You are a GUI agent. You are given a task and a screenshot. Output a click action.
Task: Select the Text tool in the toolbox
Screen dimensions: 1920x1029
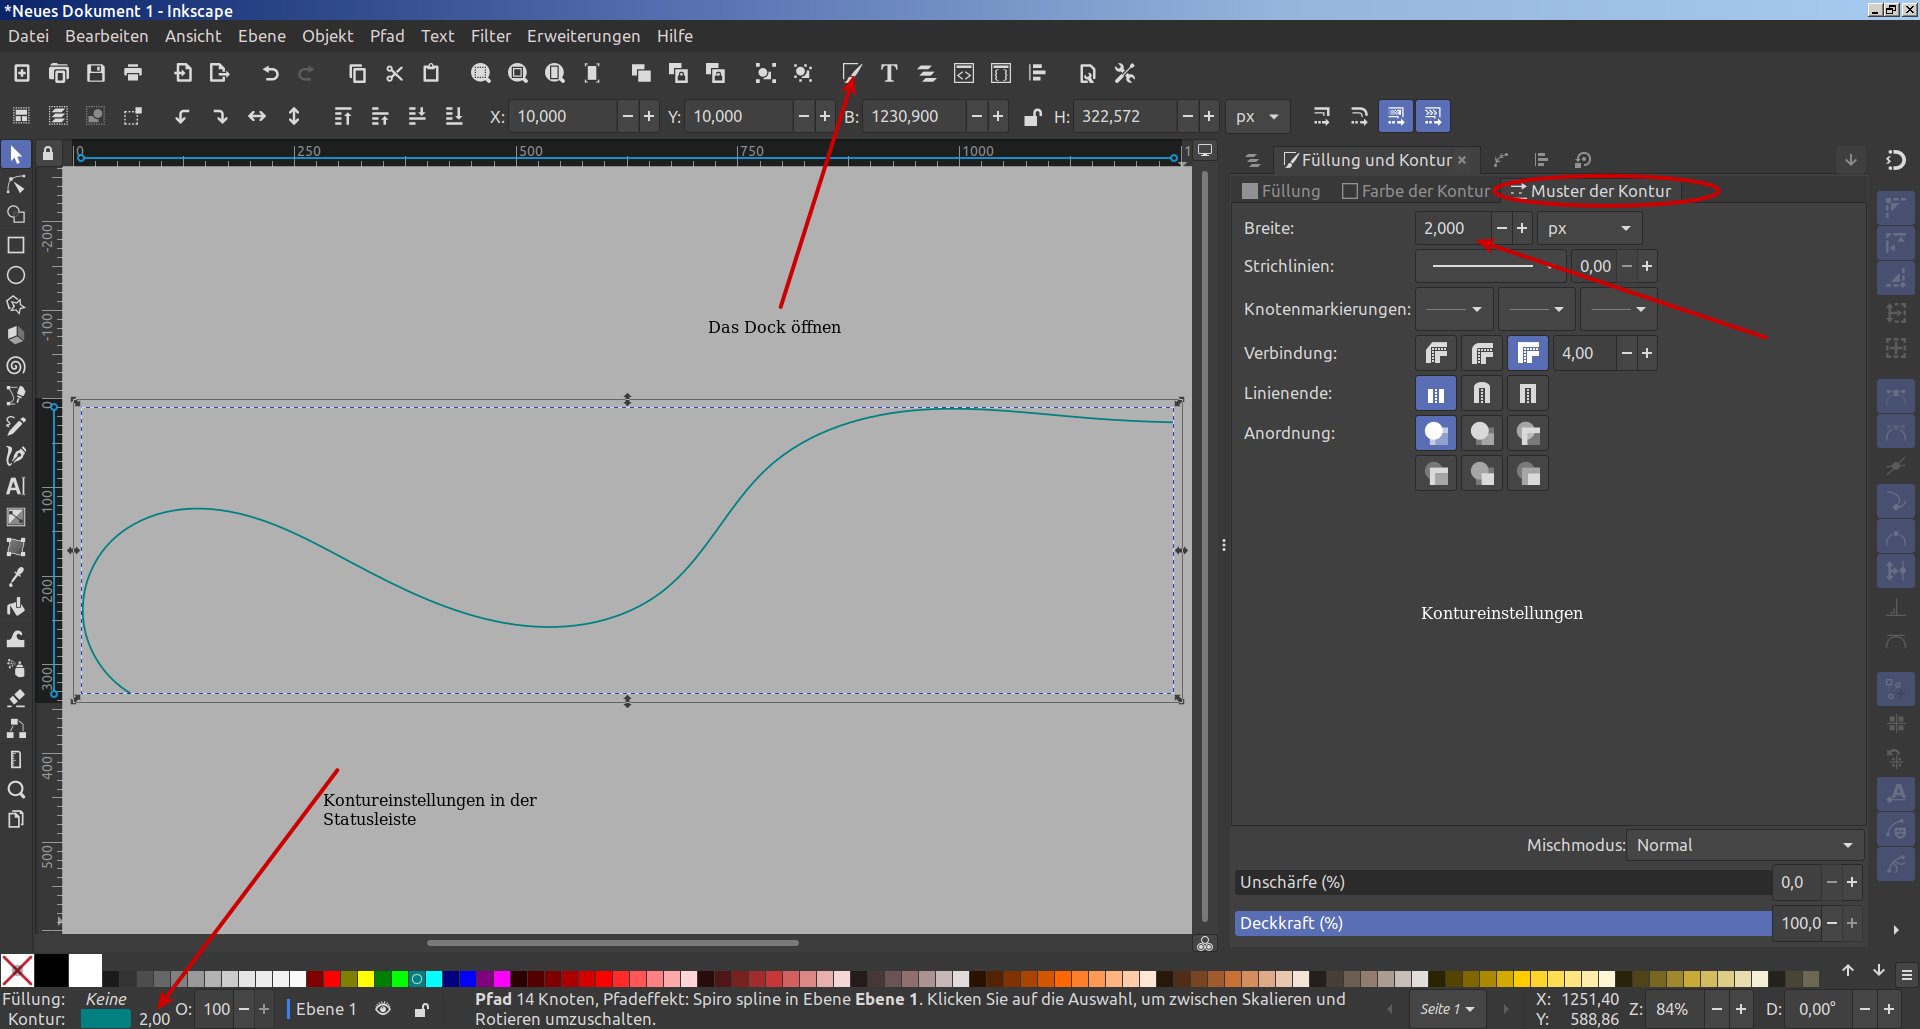click(x=16, y=487)
